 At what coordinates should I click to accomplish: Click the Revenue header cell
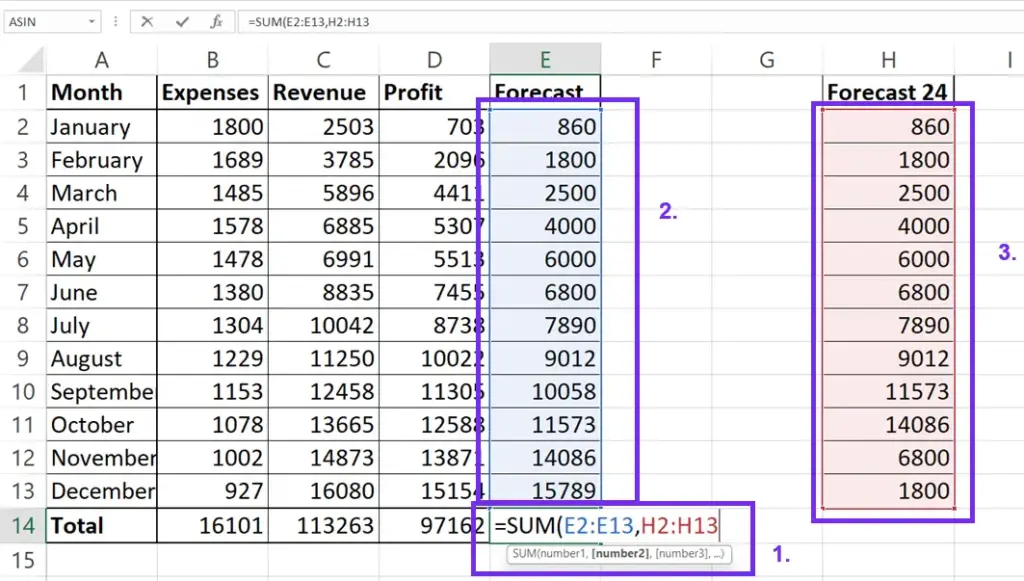pos(323,92)
